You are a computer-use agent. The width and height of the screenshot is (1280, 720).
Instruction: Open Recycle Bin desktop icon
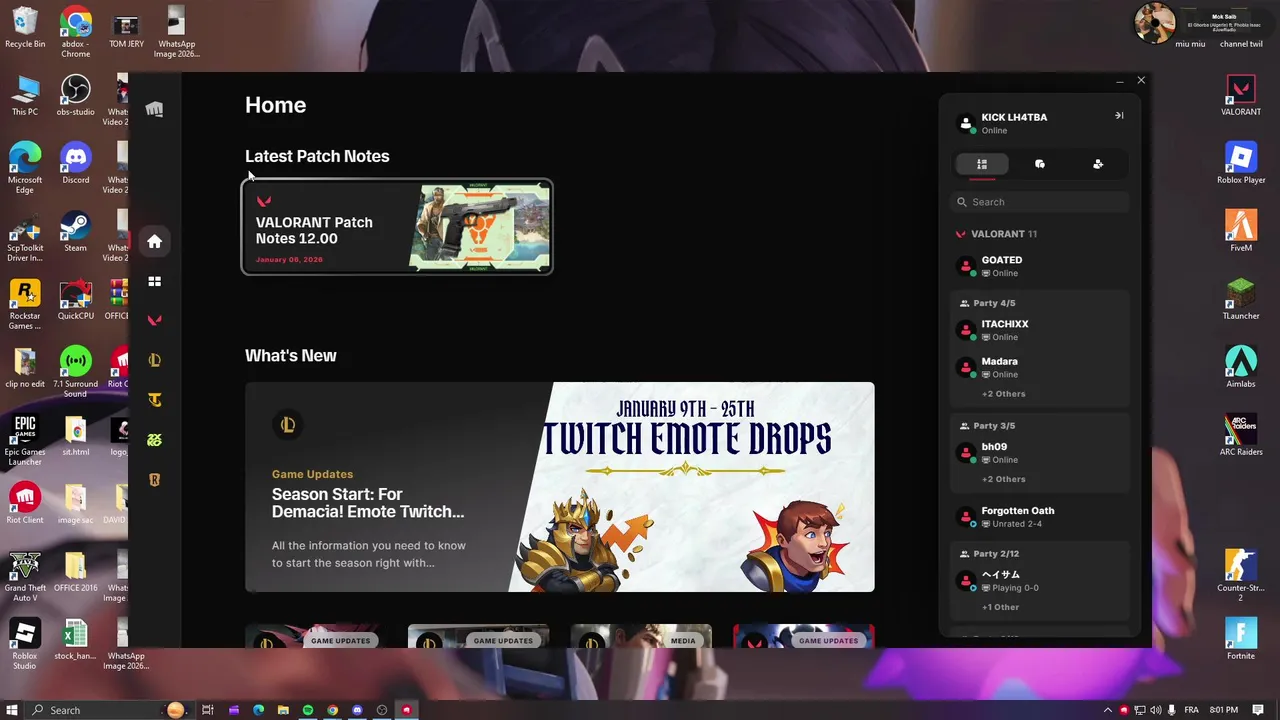pyautogui.click(x=25, y=29)
